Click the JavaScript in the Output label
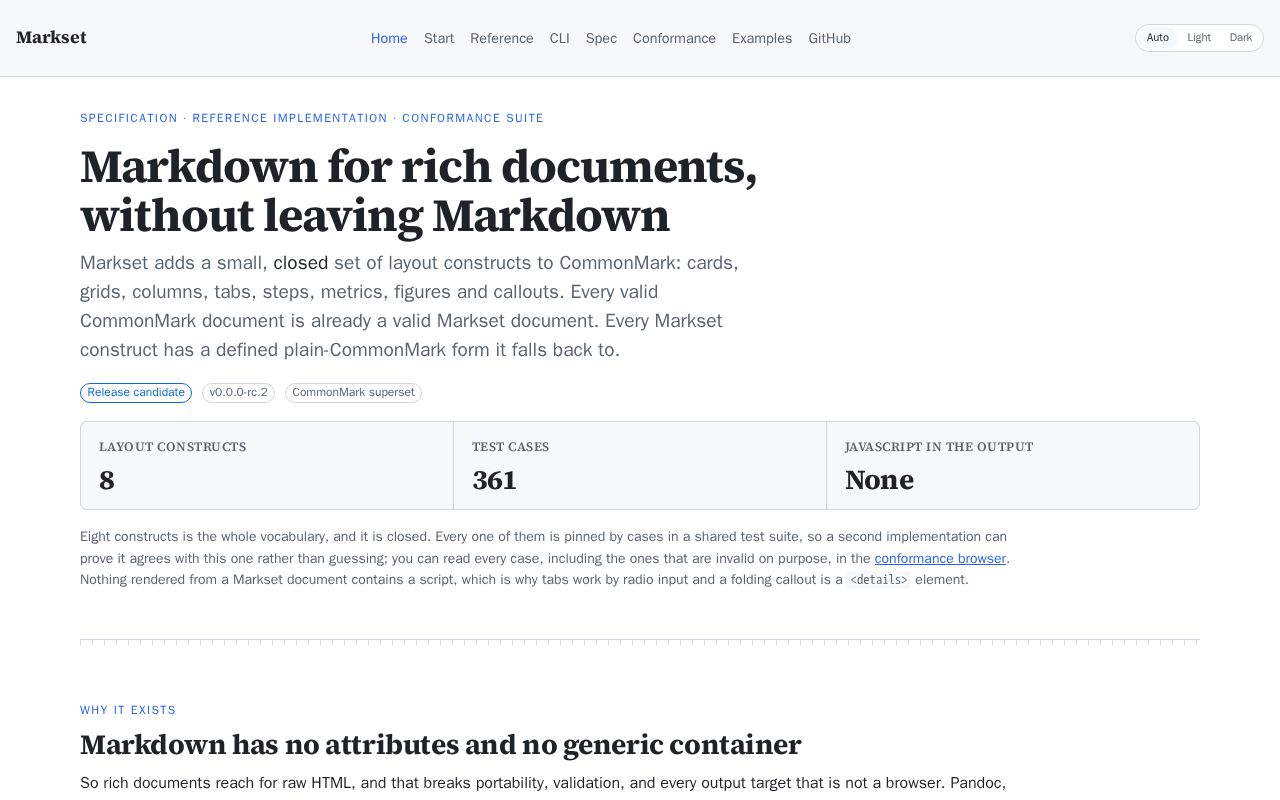The height and width of the screenshot is (800, 1280). [x=939, y=447]
